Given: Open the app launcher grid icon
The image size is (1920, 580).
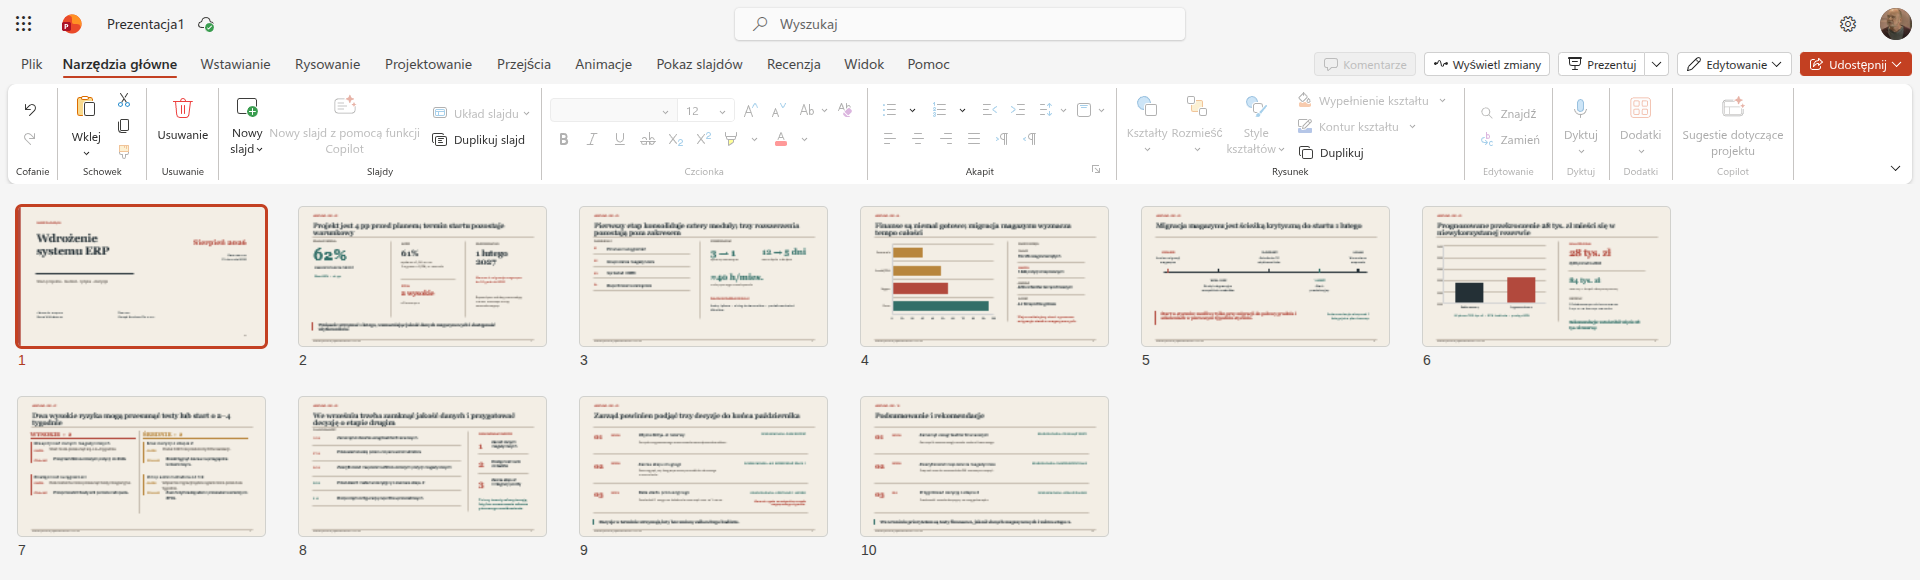Looking at the screenshot, I should (x=24, y=24).
